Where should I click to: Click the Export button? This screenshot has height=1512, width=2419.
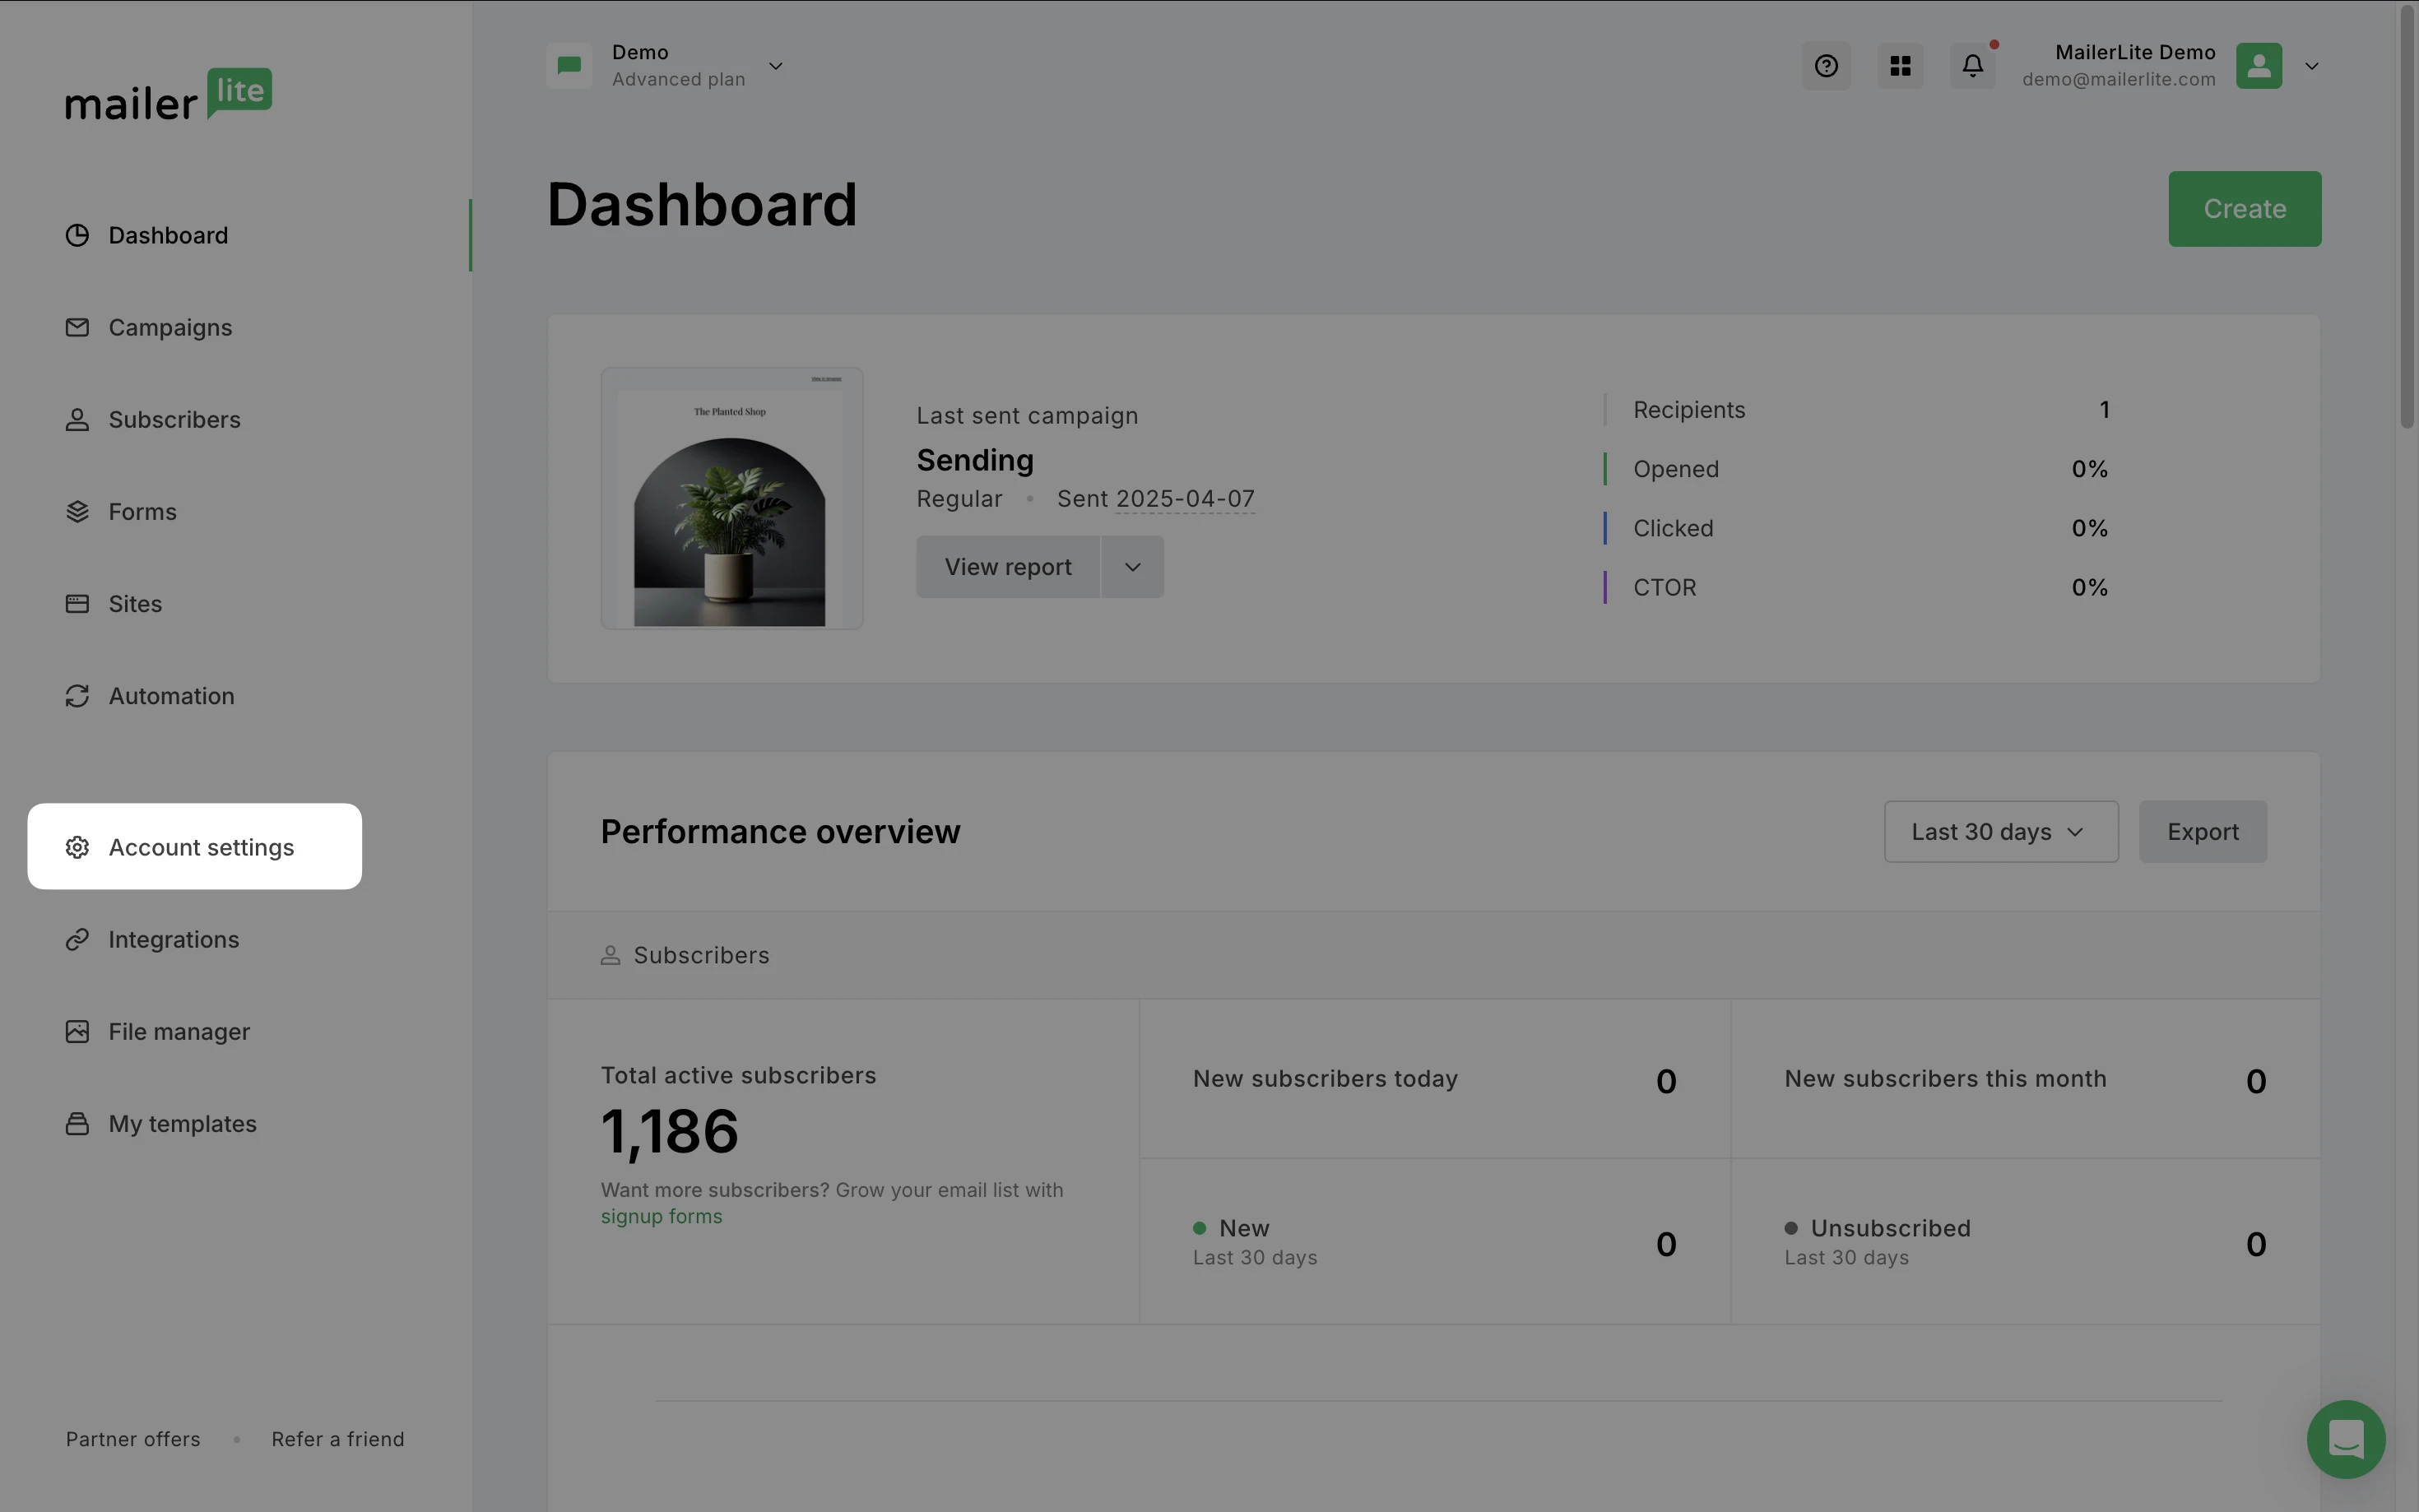coord(2202,832)
